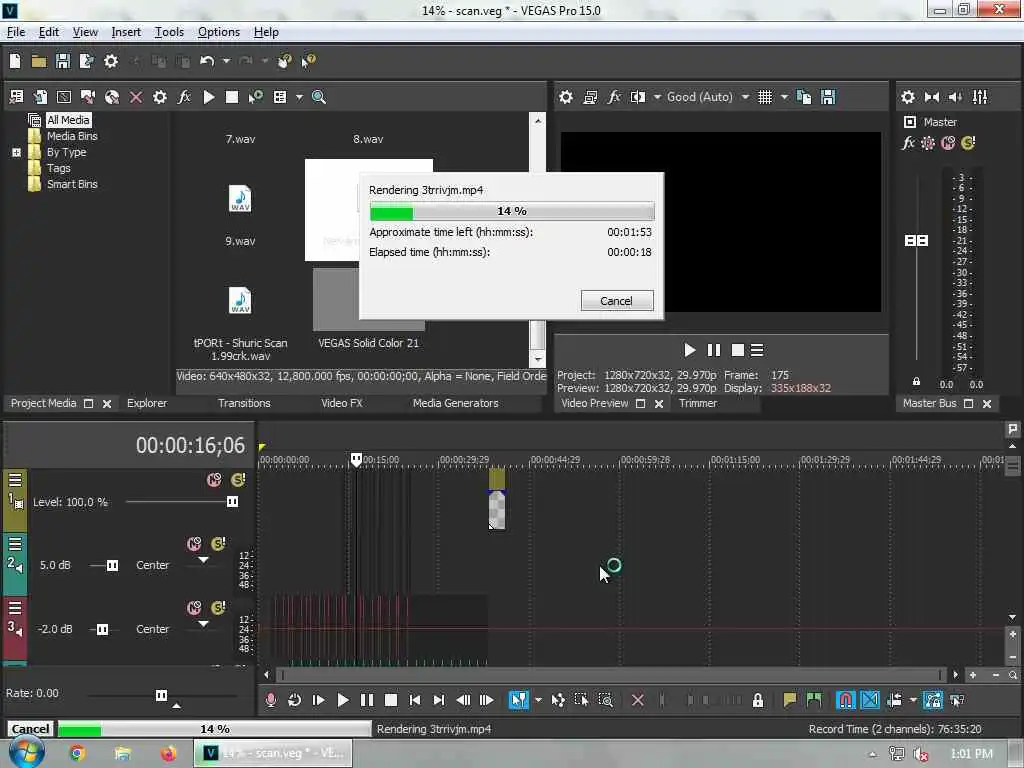Toggle Master bus mute icon

[x=948, y=143]
